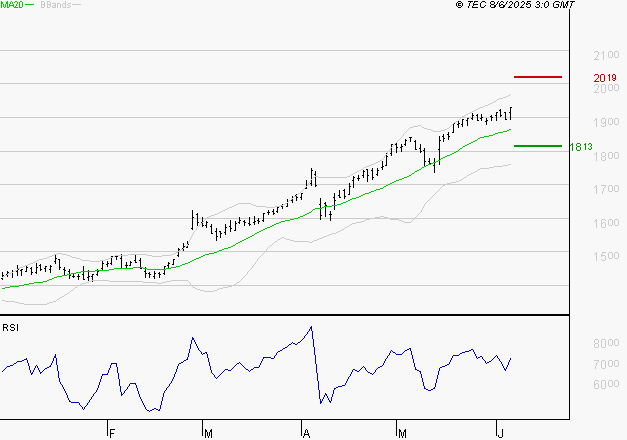627x440 pixels.
Task: Click the 7000 RSI axis label
Action: tap(606, 364)
